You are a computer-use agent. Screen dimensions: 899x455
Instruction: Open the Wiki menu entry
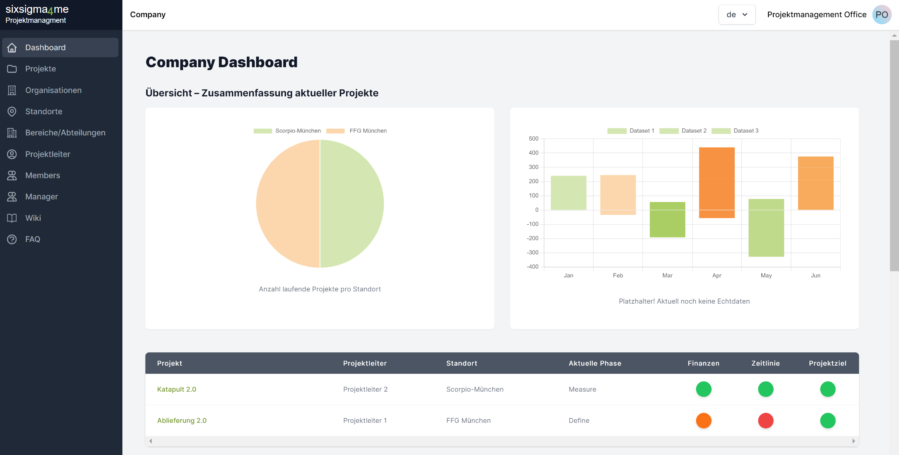60,218
